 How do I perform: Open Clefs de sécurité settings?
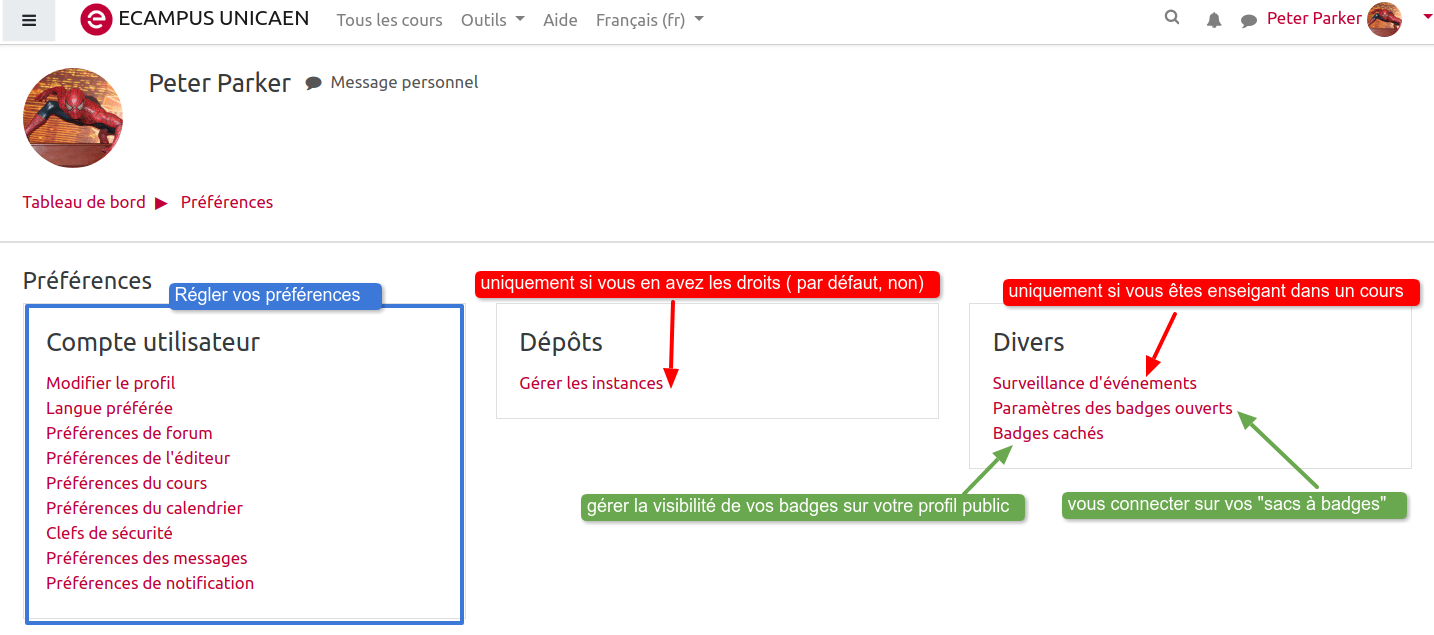[x=109, y=533]
